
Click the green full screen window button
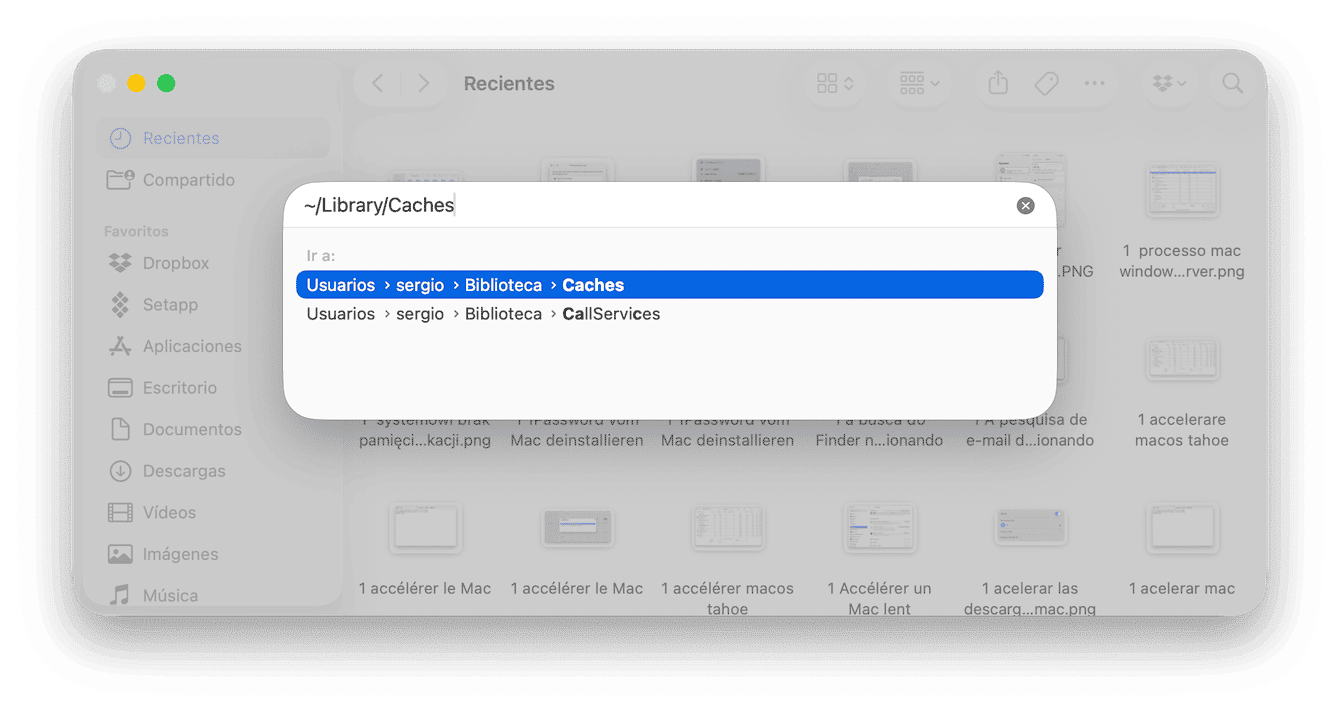[166, 83]
